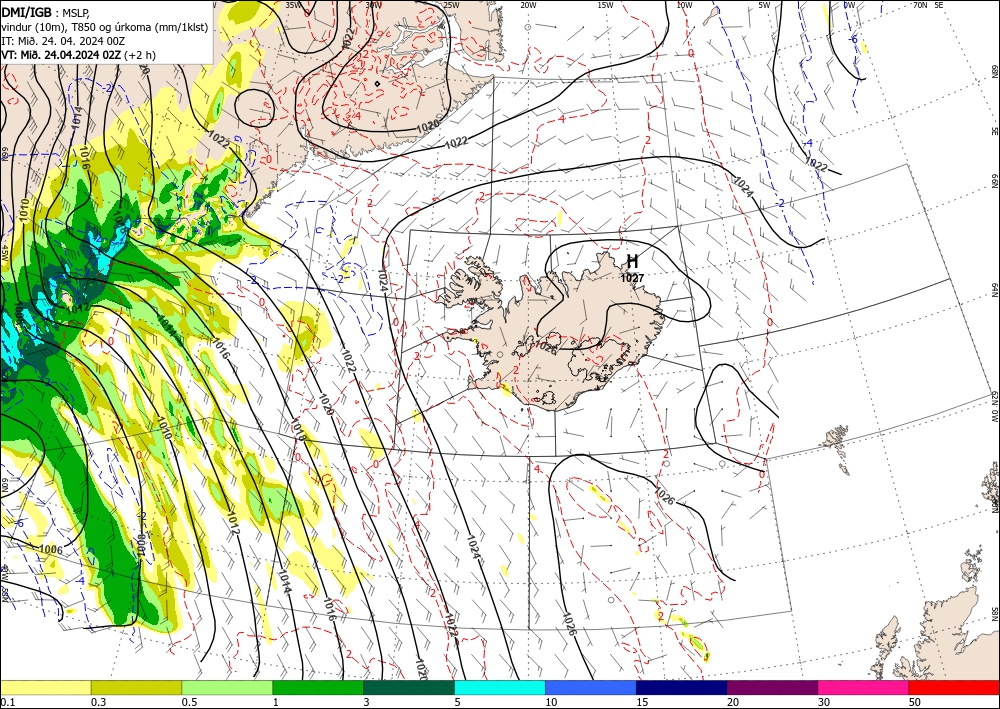Pick the blue 10–15 legend color
The image size is (1000, 709).
(x=591, y=687)
